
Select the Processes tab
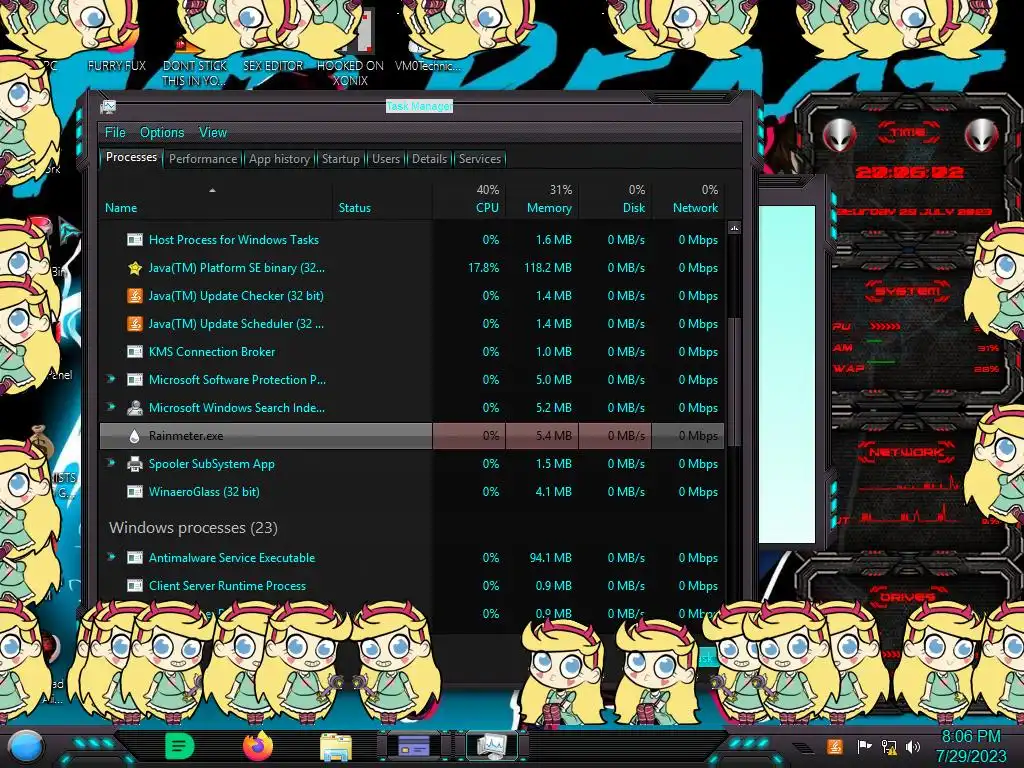click(131, 157)
